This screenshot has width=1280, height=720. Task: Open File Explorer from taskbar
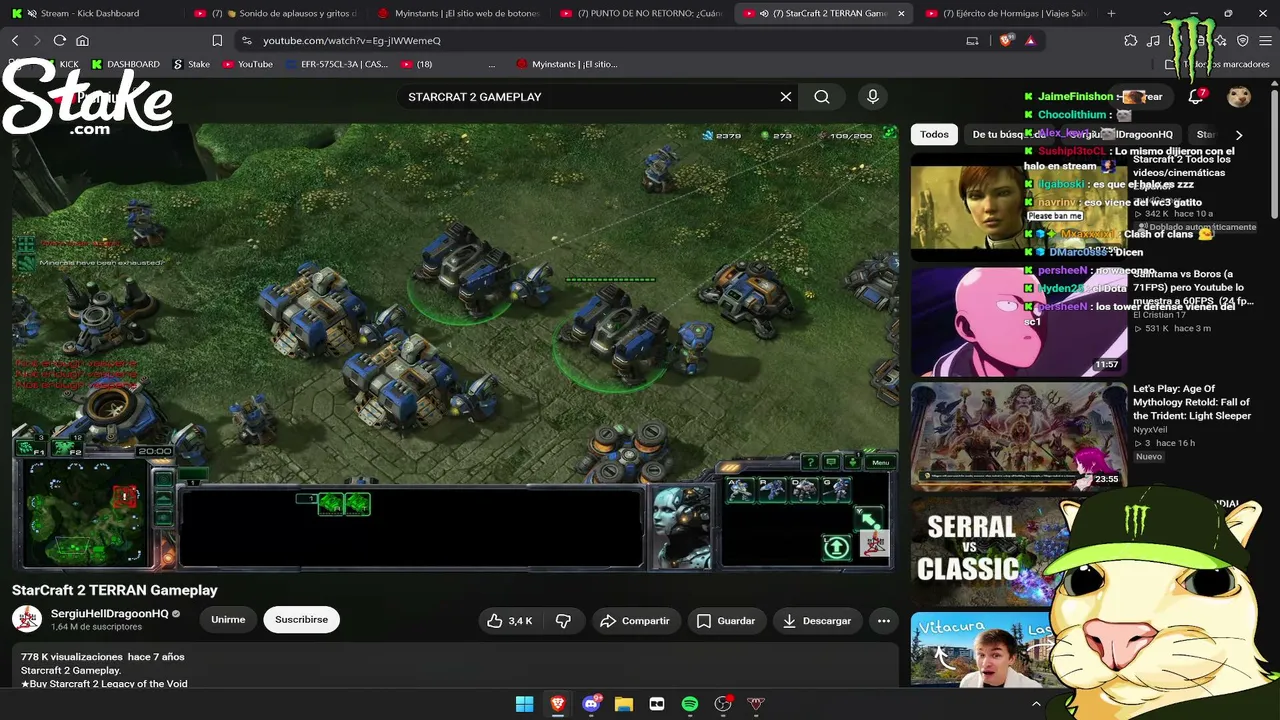[x=624, y=704]
